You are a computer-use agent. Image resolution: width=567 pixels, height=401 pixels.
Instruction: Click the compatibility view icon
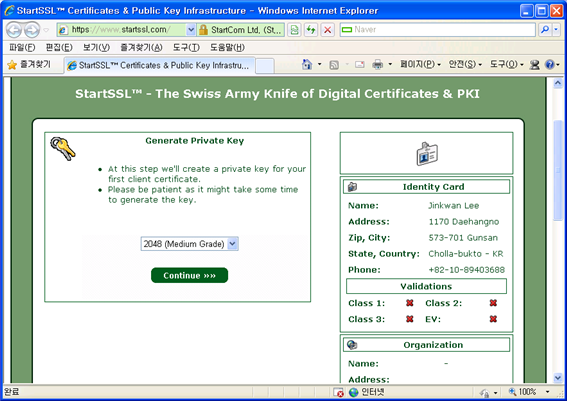294,30
